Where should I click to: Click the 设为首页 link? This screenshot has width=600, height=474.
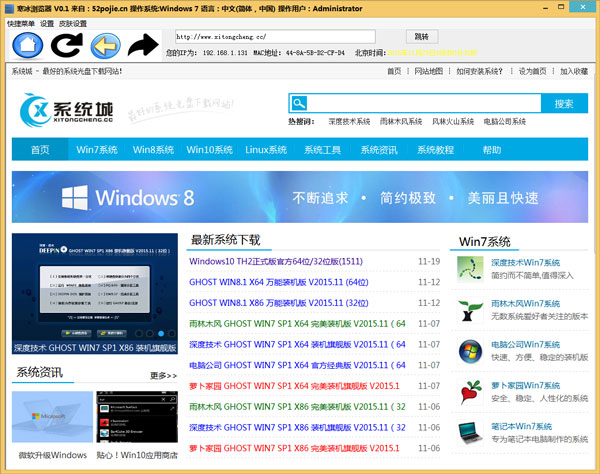532,71
